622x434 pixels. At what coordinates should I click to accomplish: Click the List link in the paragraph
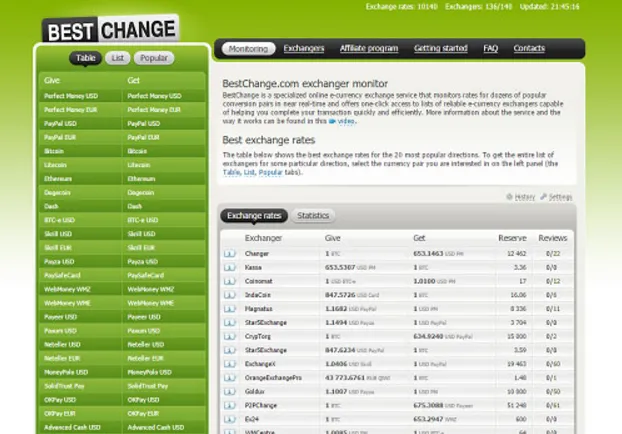pos(249,172)
